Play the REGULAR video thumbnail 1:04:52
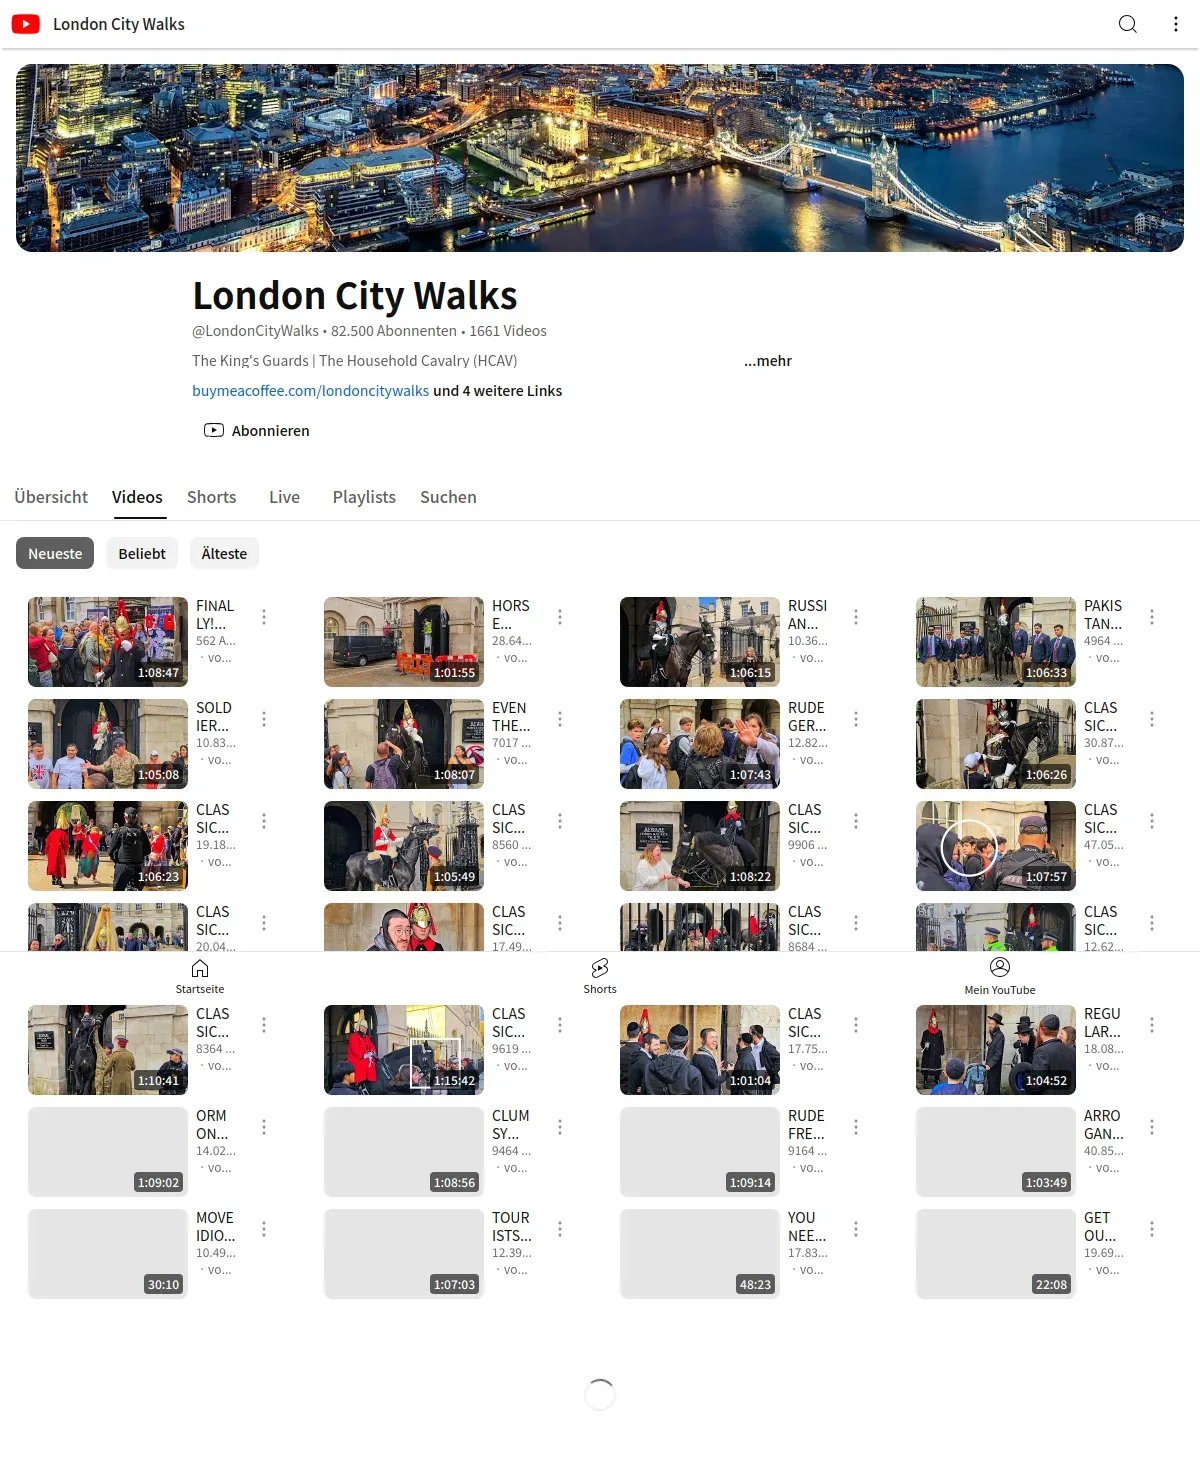Image resolution: width=1200 pixels, height=1471 pixels. coord(996,1050)
